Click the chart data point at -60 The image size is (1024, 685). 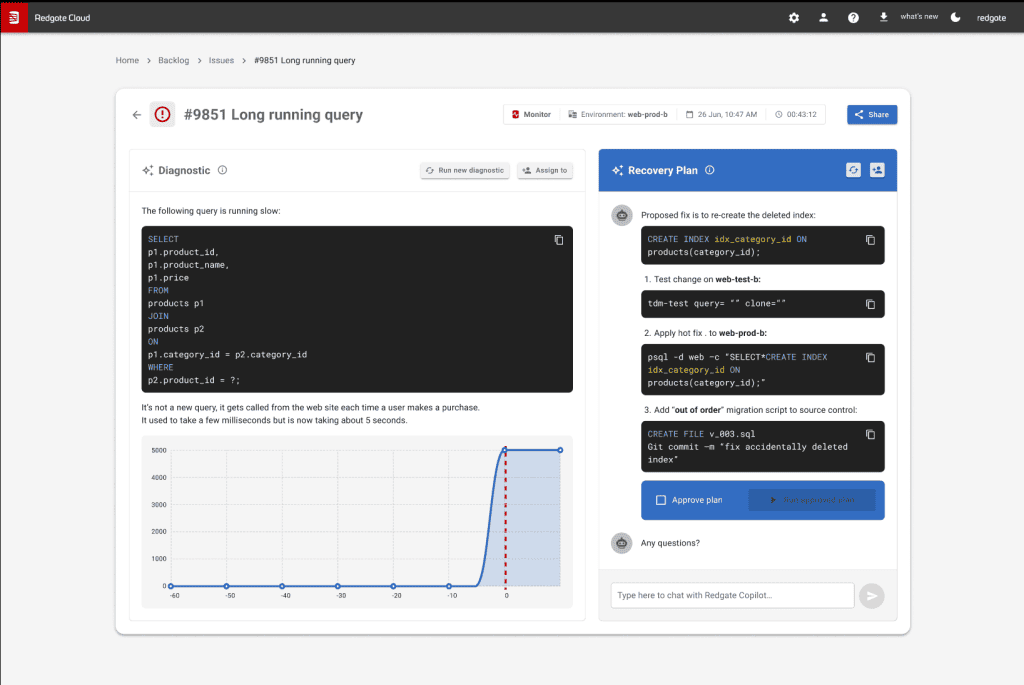point(171,586)
